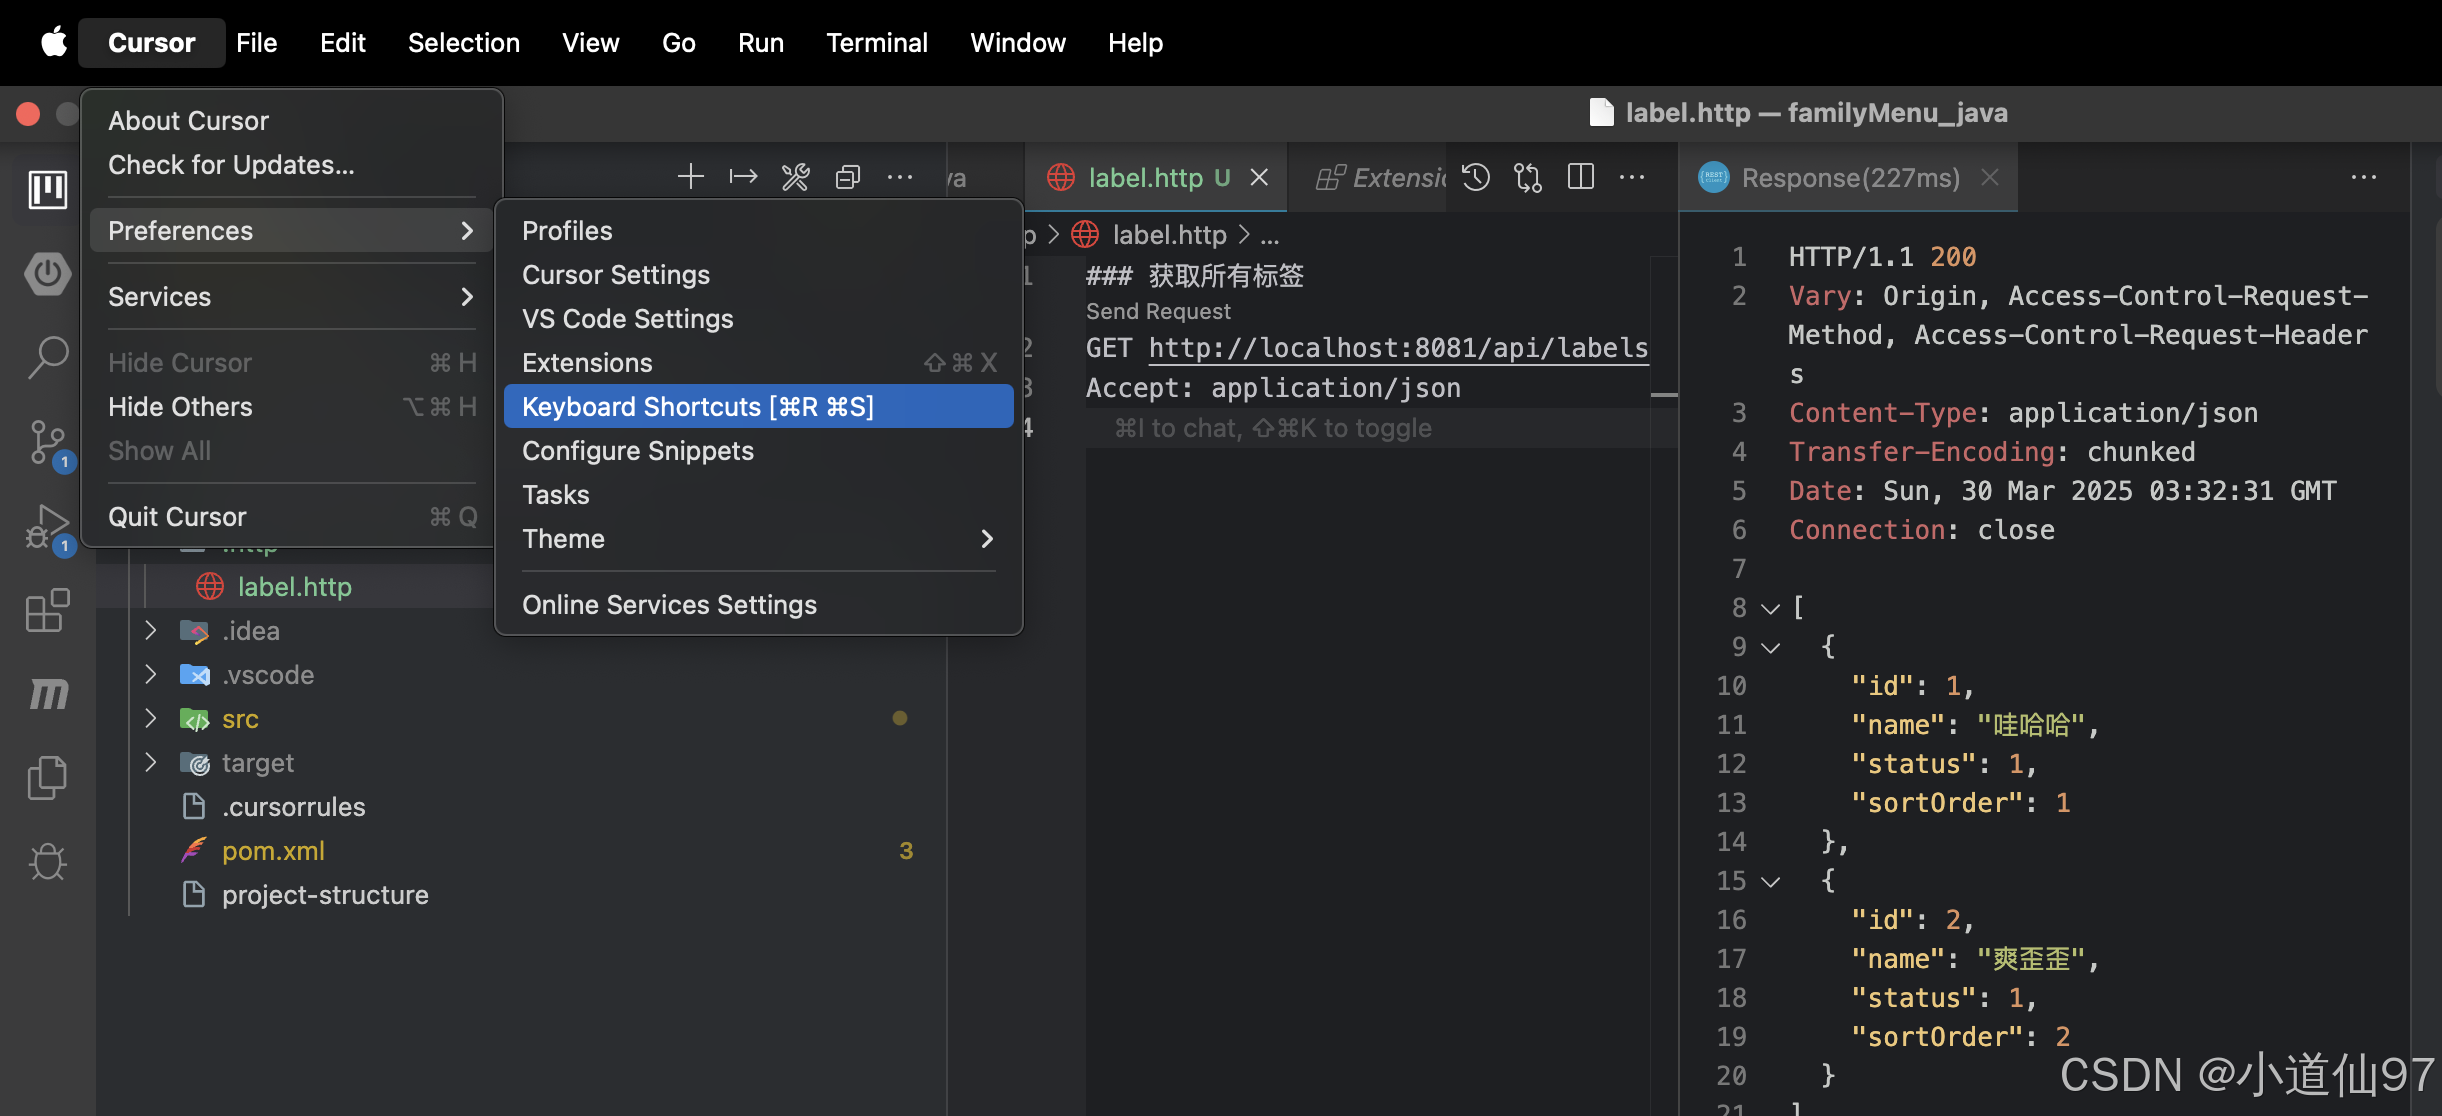Open Extensions icon in activity bar
The width and height of the screenshot is (2442, 1116).
pyautogui.click(x=47, y=610)
